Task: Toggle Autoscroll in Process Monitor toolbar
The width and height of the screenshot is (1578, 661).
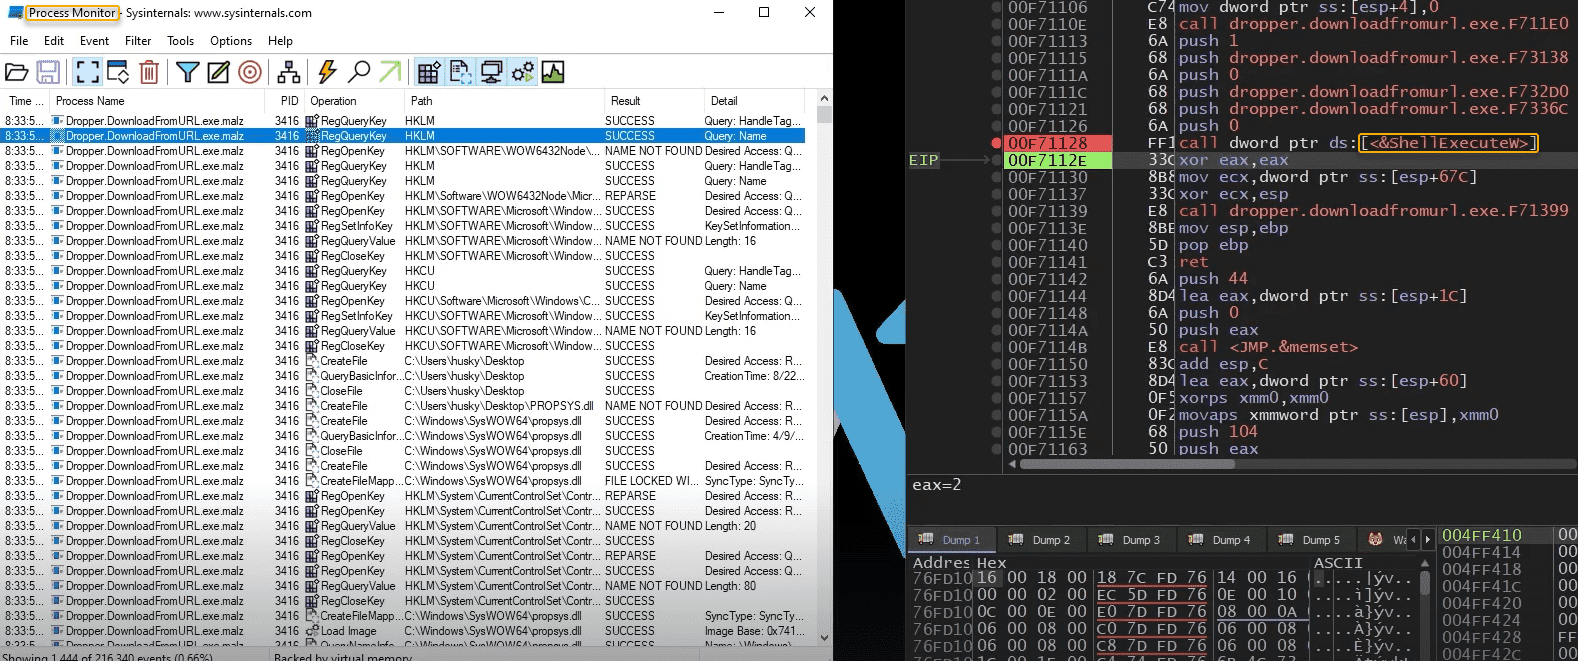Action: click(118, 72)
